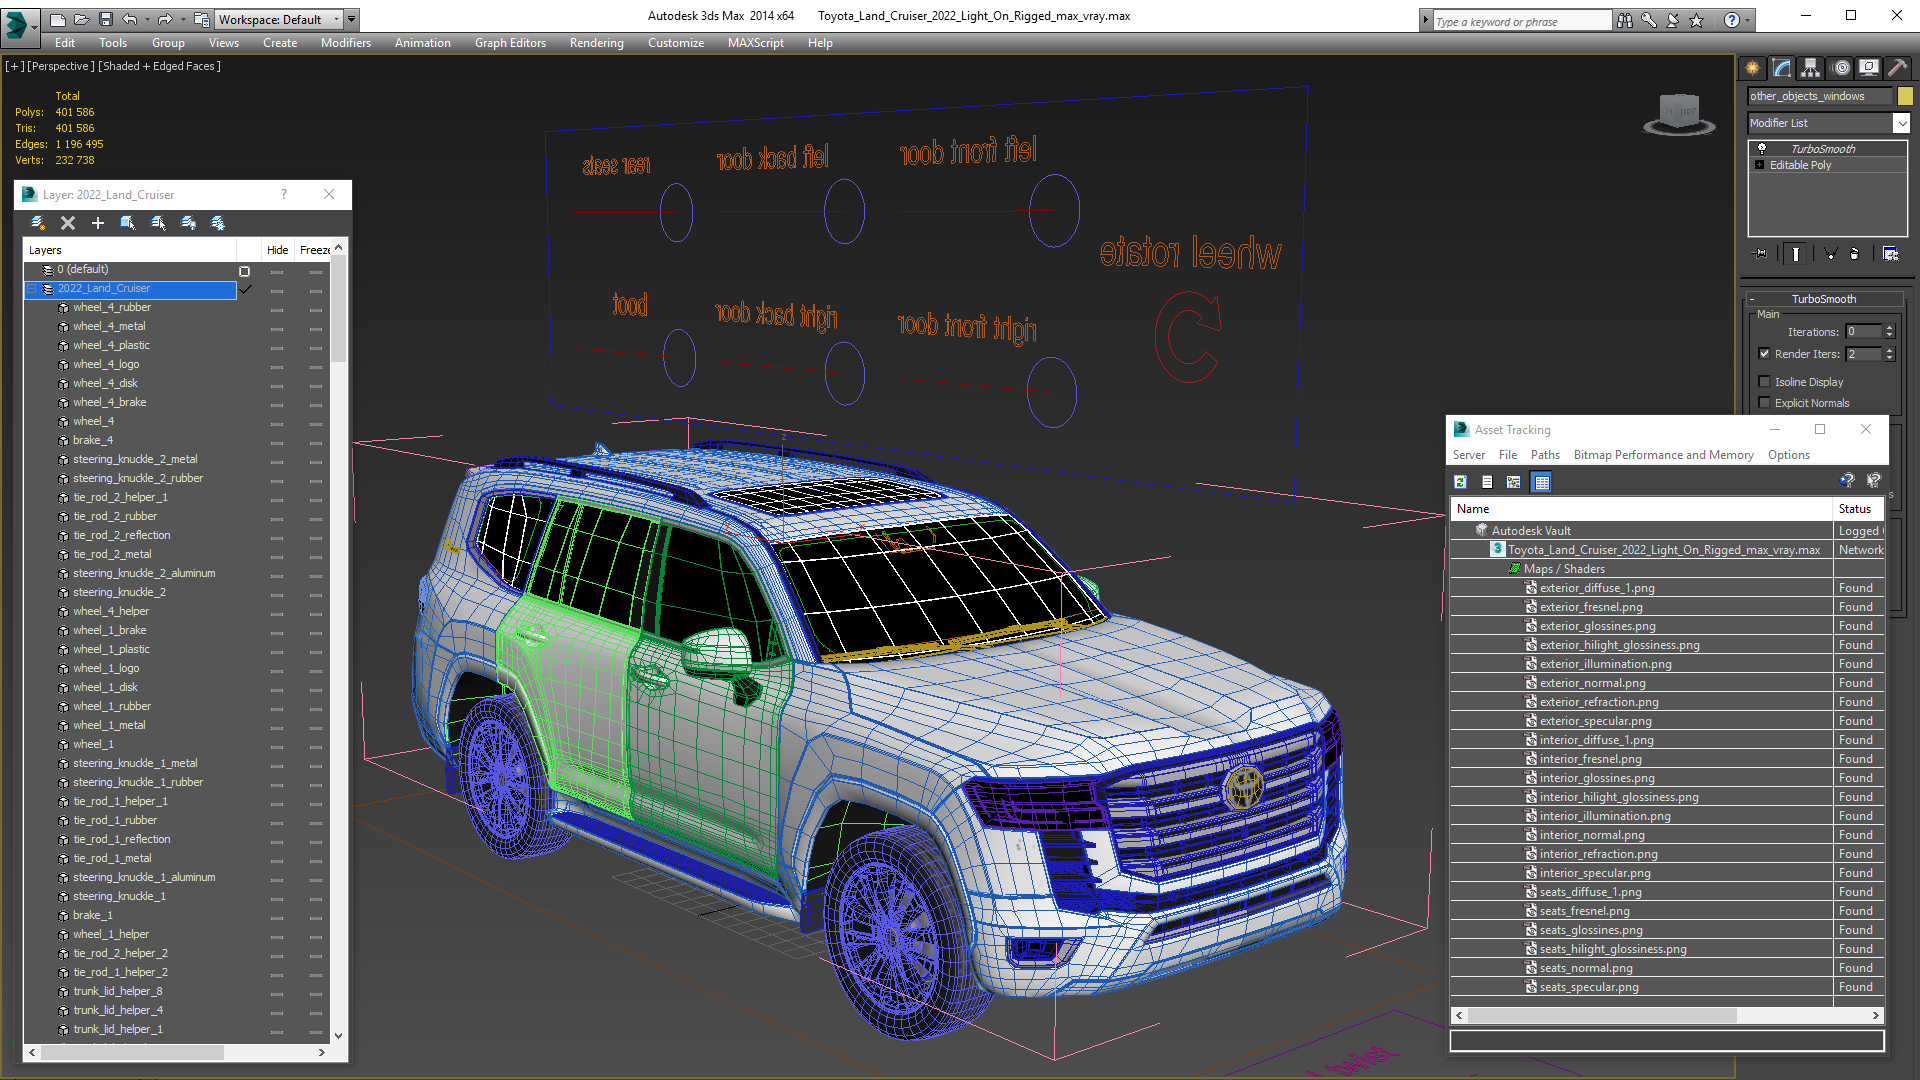The width and height of the screenshot is (1920, 1080).
Task: Click the New Scene icon
Action: click(x=57, y=19)
